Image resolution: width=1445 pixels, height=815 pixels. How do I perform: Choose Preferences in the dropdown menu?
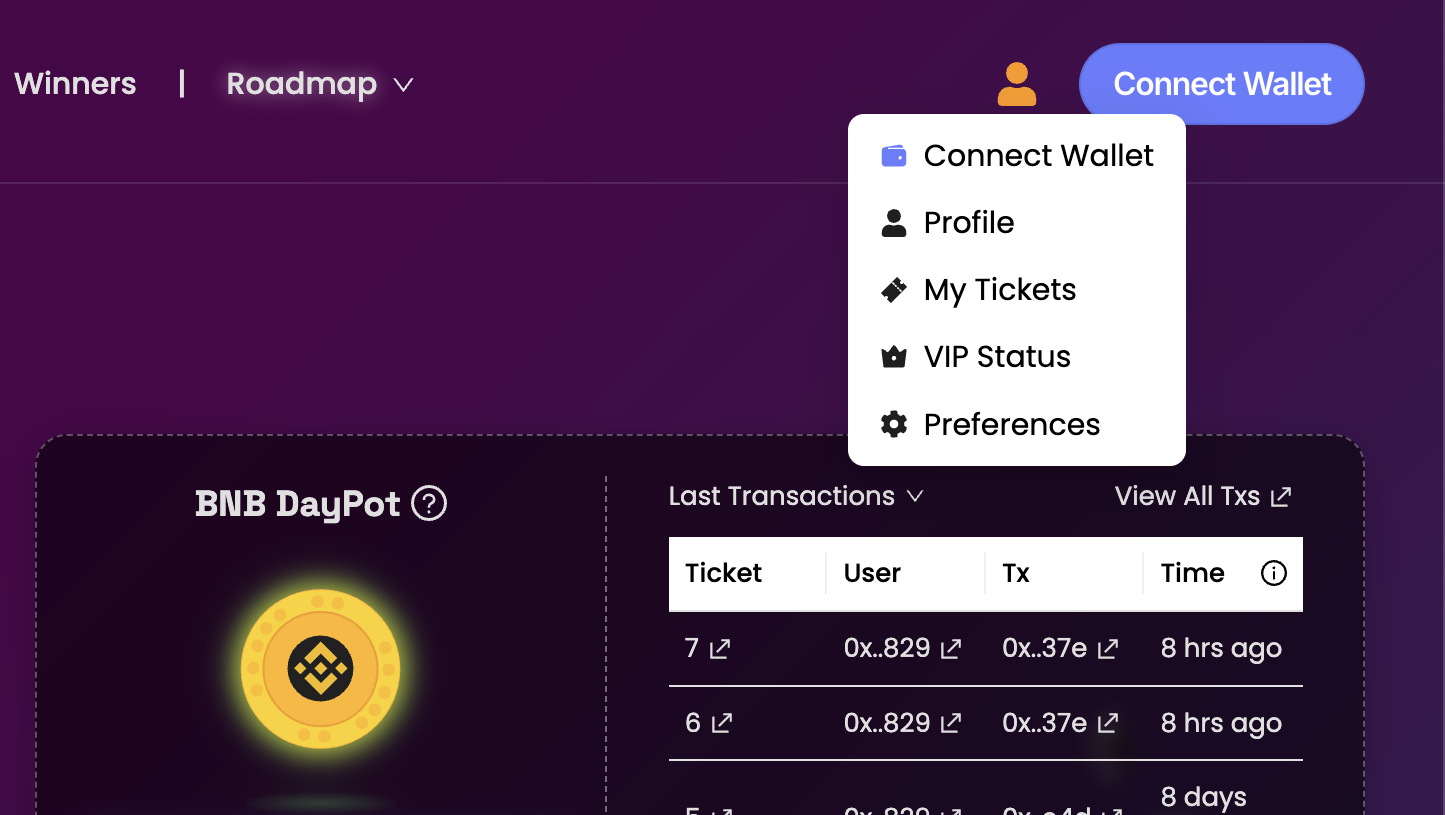[1011, 424]
